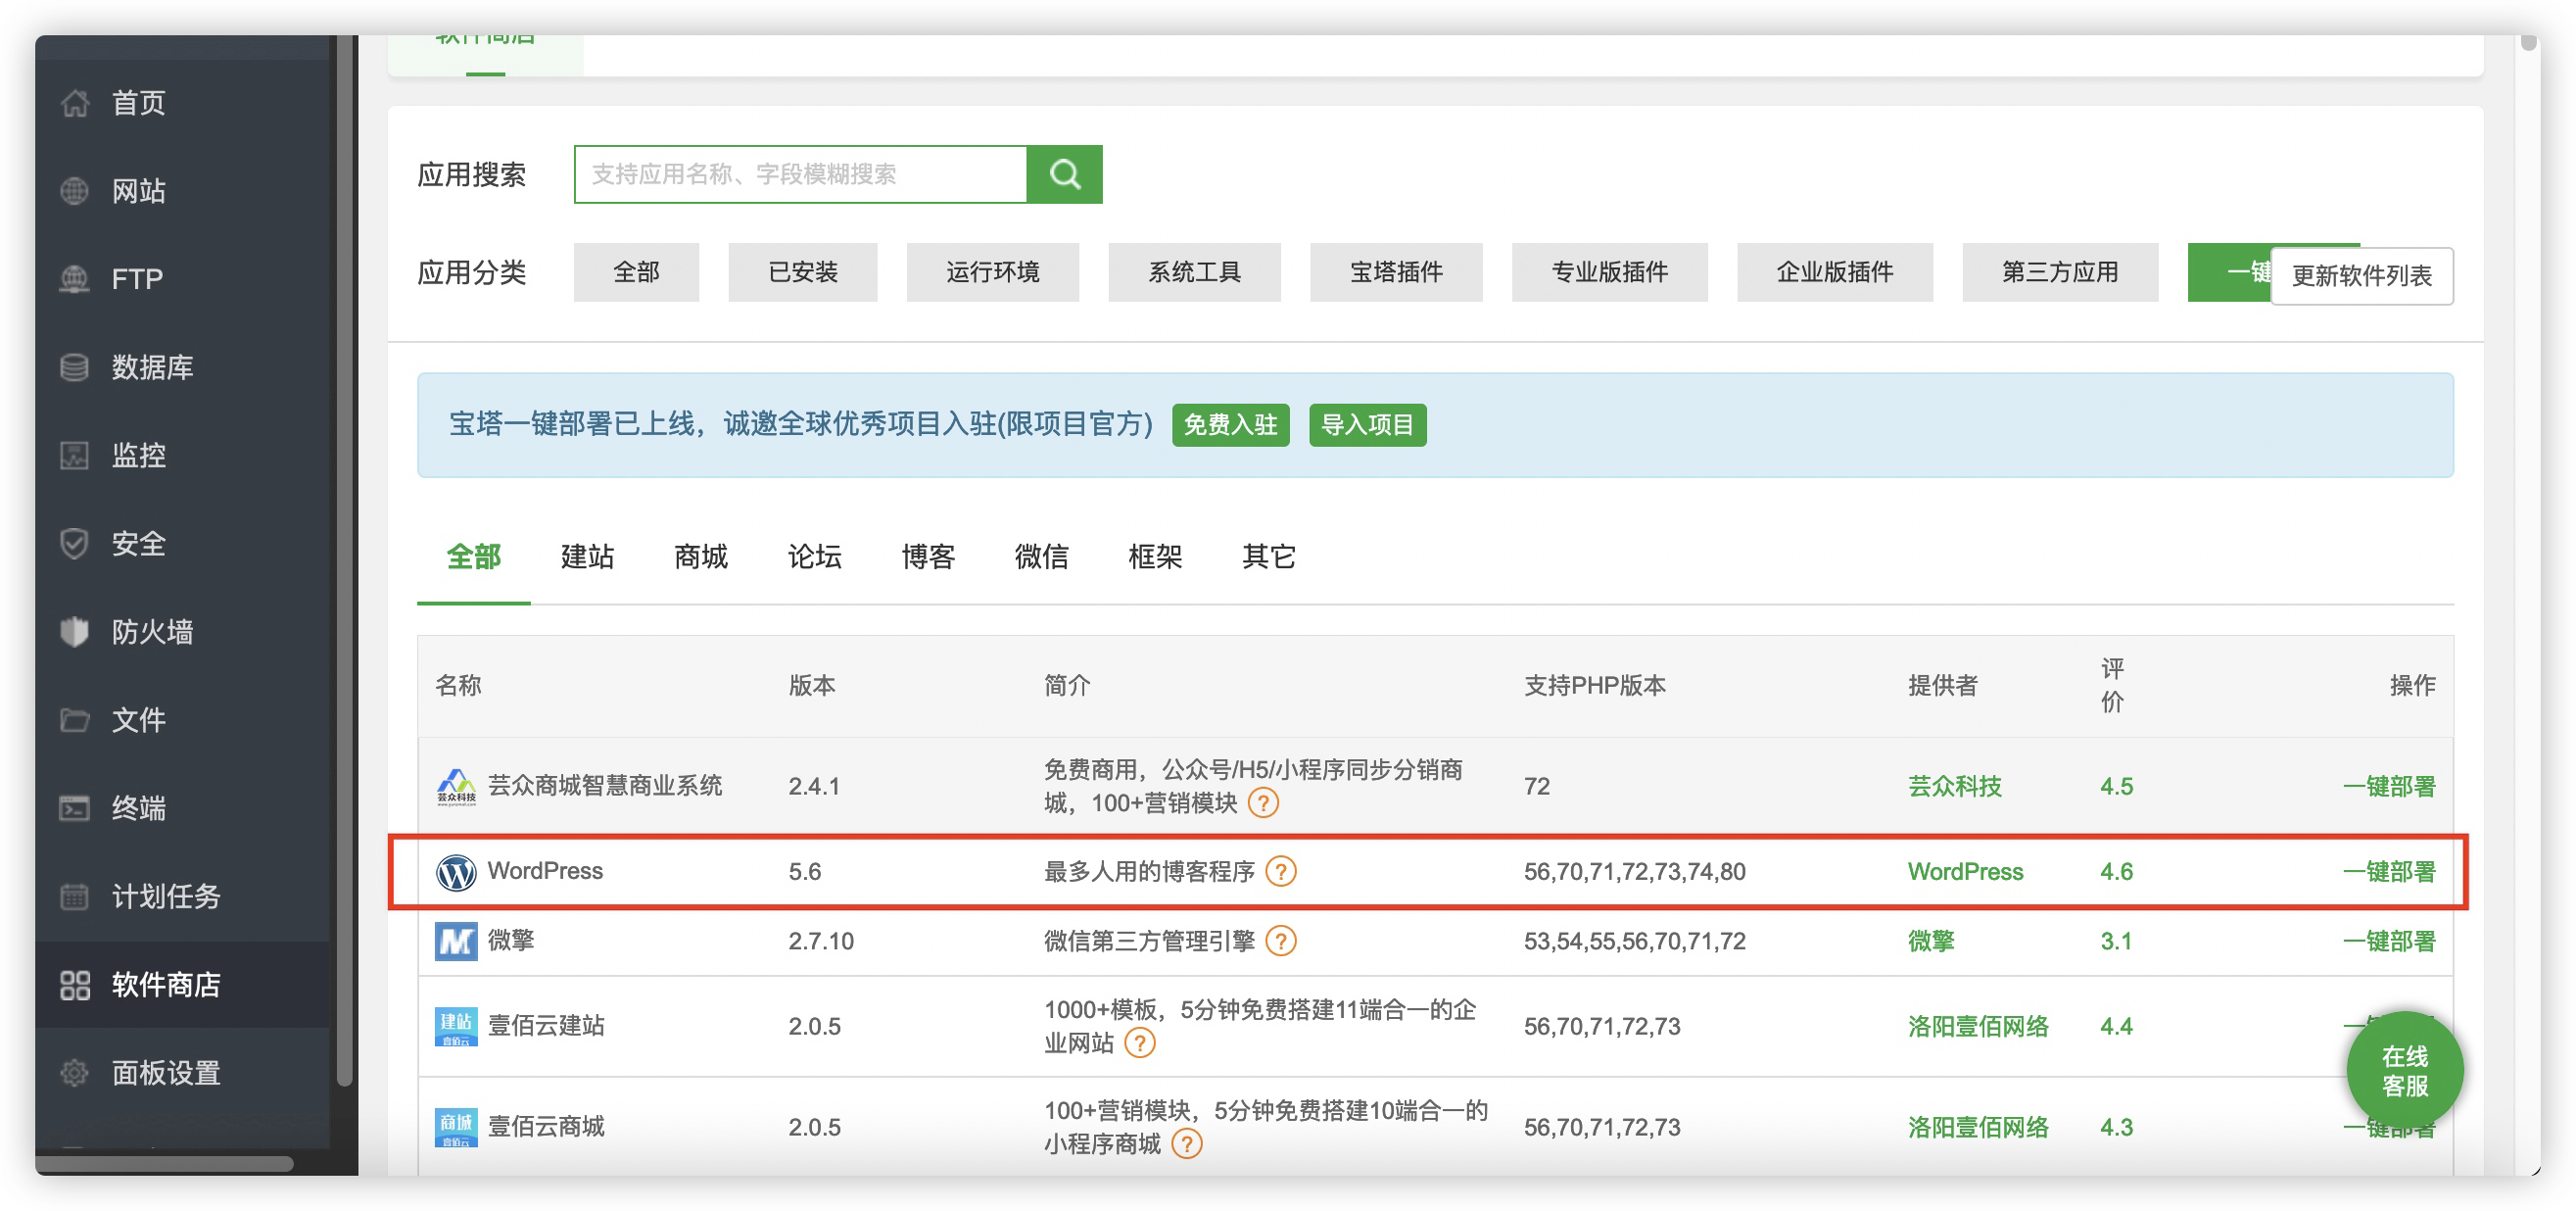Click the 数据库 database icon
This screenshot has height=1211, width=2576.
tap(75, 367)
